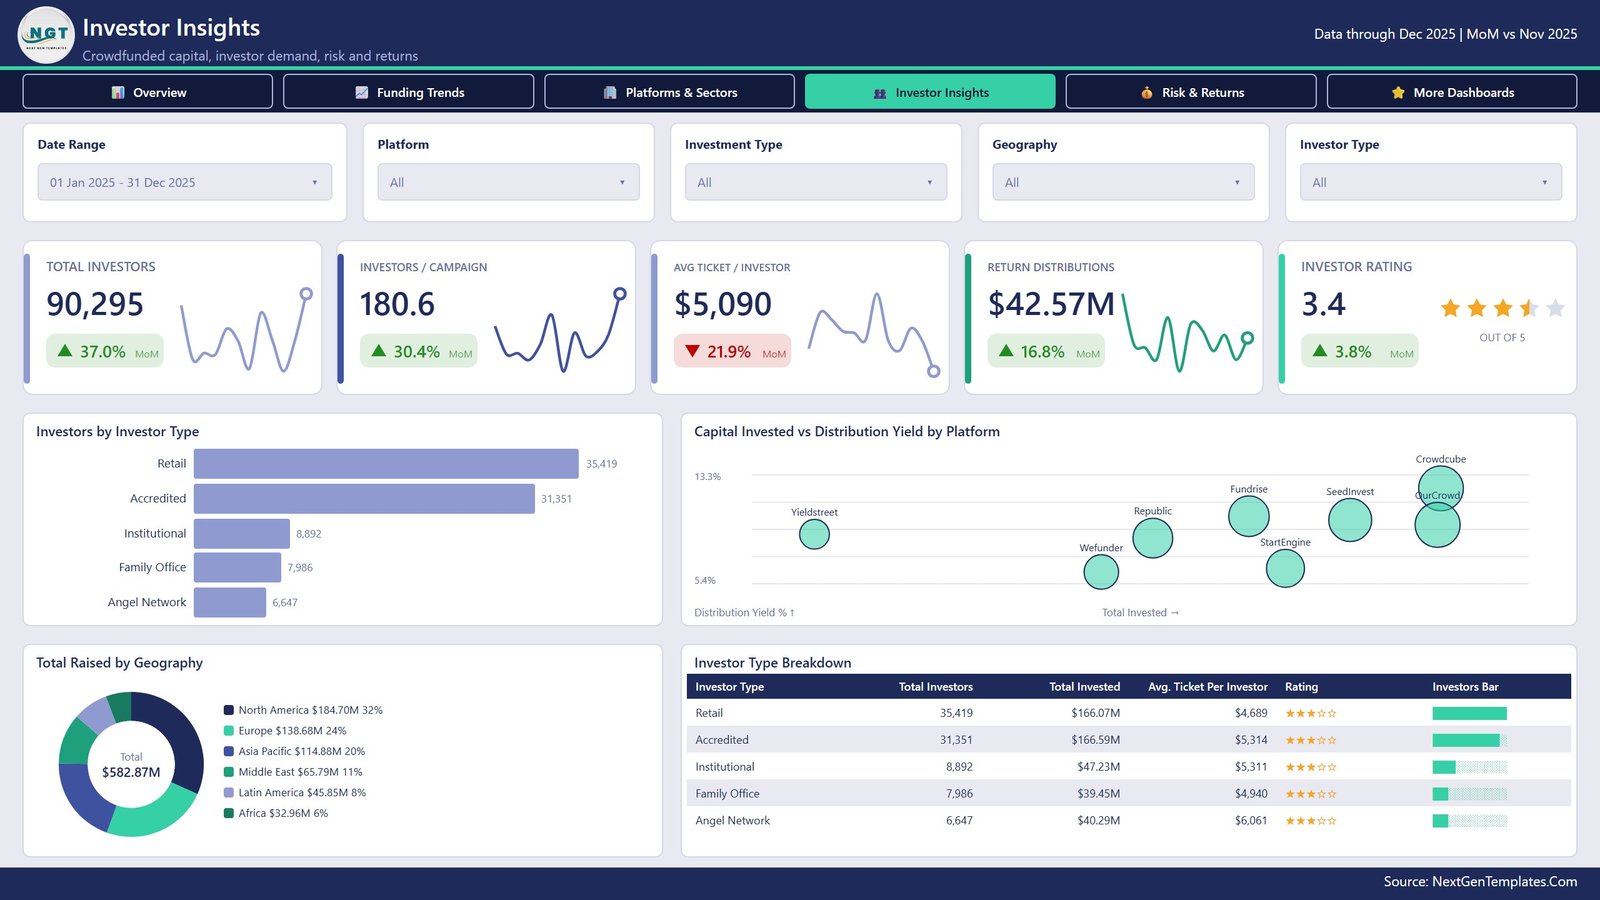Screen dimensions: 1600x900
Task: Click the North America legend color swatch
Action: [x=229, y=710]
